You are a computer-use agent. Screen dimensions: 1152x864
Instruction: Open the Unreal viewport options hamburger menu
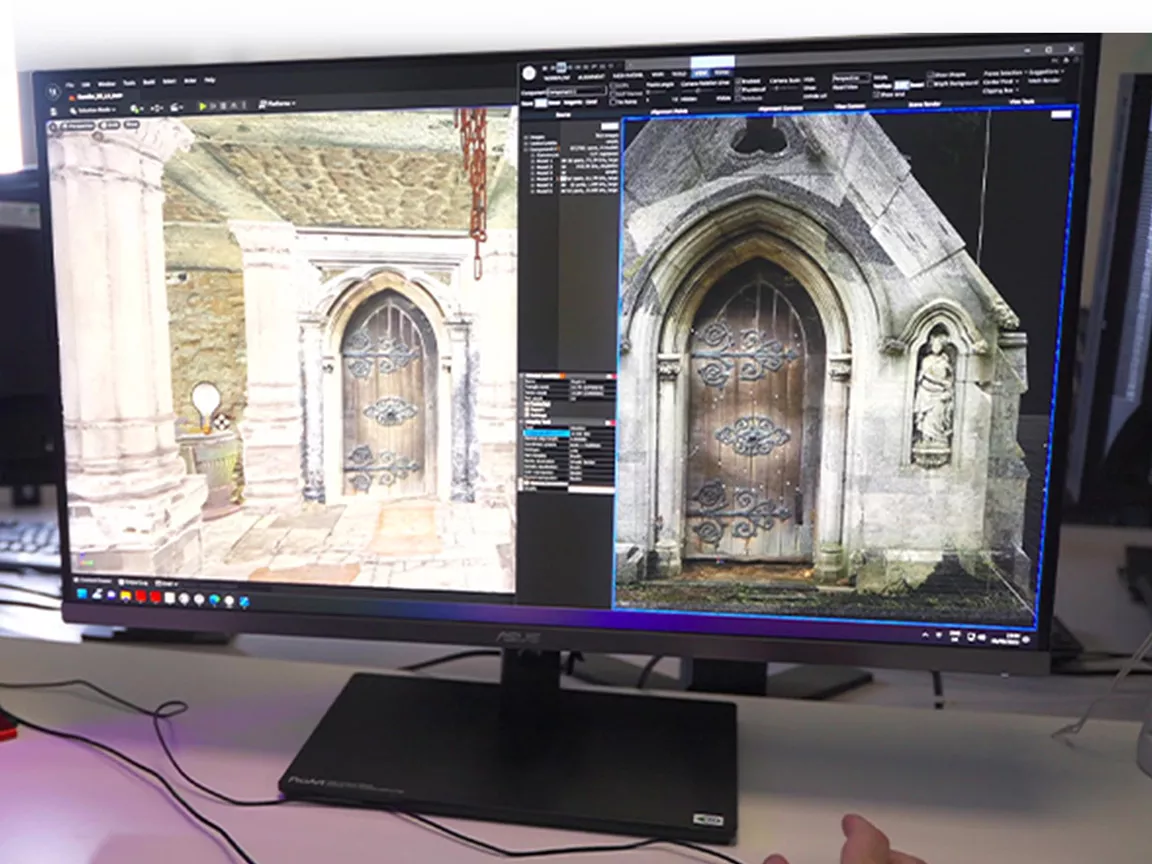pos(54,127)
